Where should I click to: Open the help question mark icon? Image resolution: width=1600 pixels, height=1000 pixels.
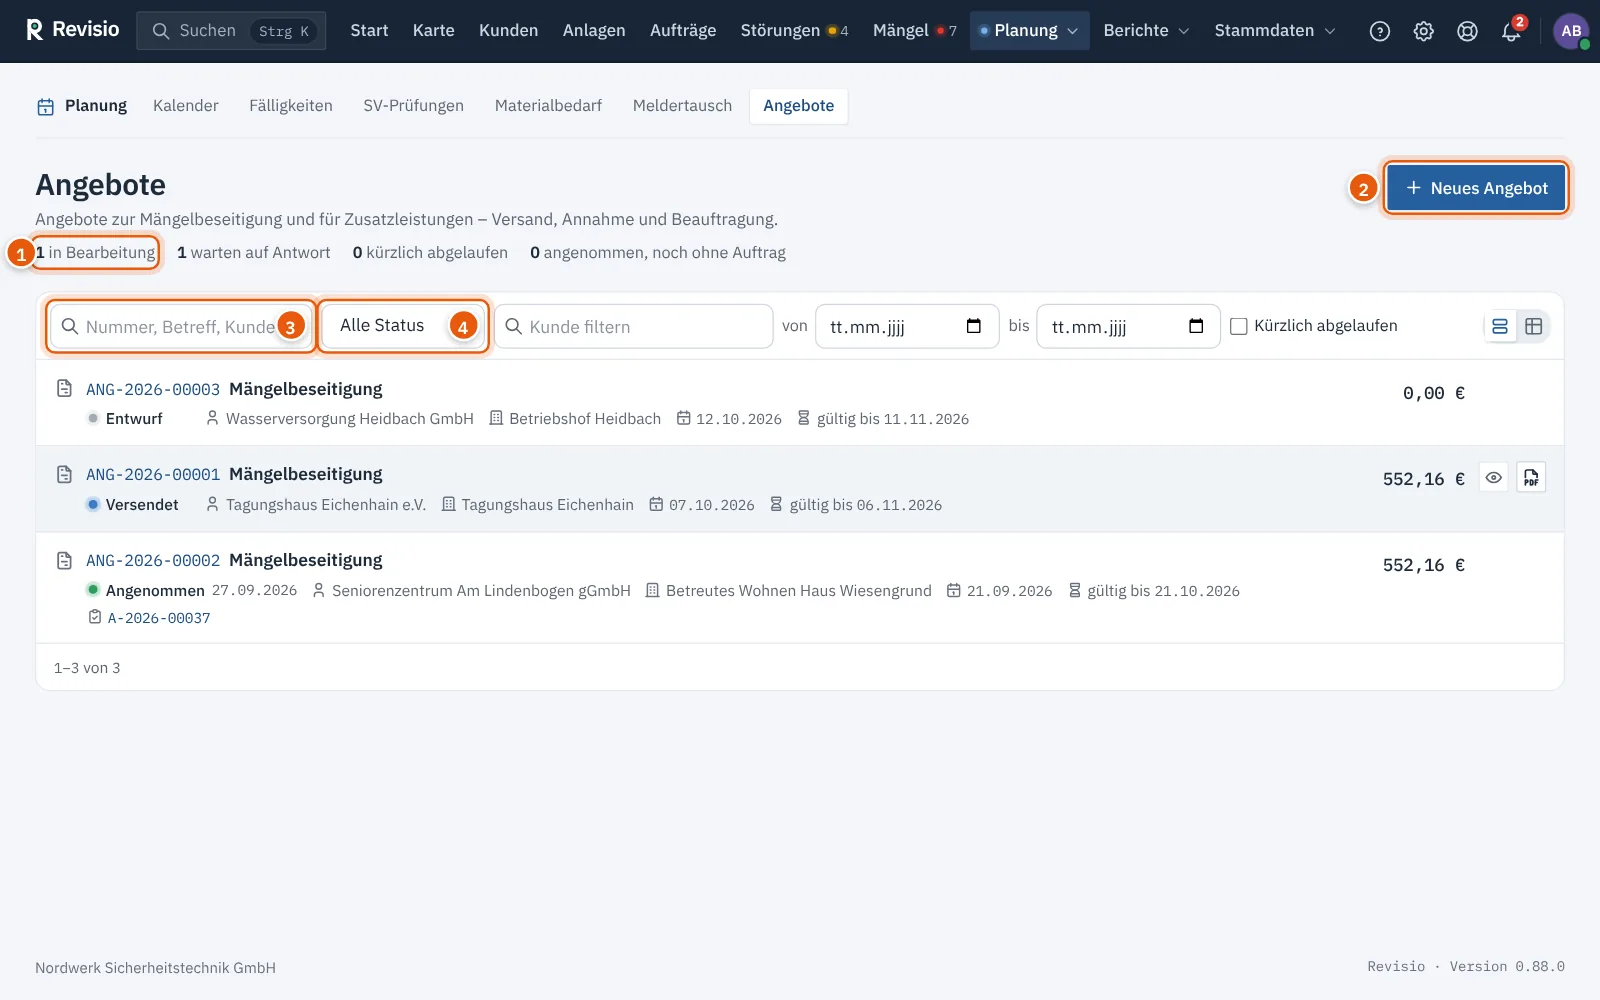coord(1380,31)
